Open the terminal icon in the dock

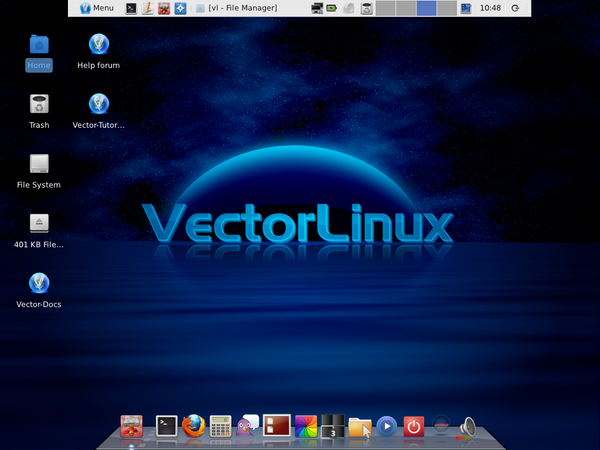pyautogui.click(x=166, y=427)
